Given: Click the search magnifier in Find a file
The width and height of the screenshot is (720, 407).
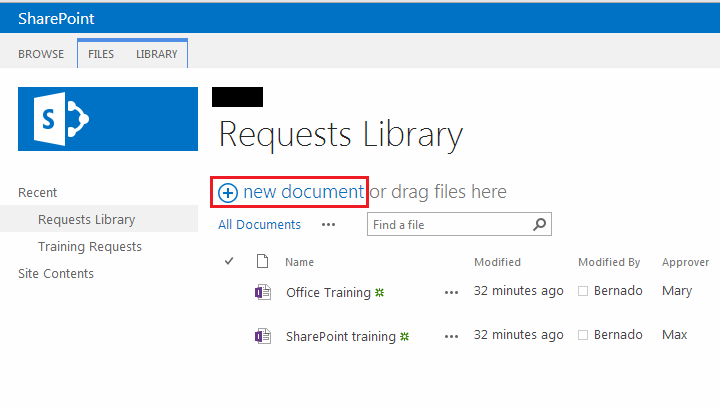Looking at the screenshot, I should click(x=539, y=225).
